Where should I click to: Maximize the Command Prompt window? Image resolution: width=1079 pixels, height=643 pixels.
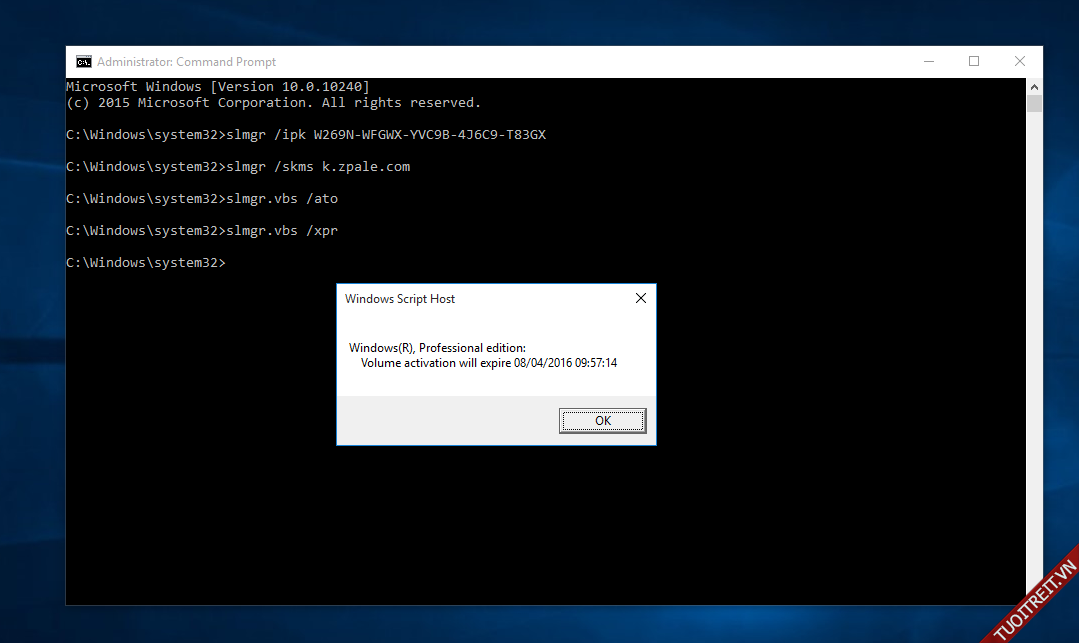click(x=973, y=62)
